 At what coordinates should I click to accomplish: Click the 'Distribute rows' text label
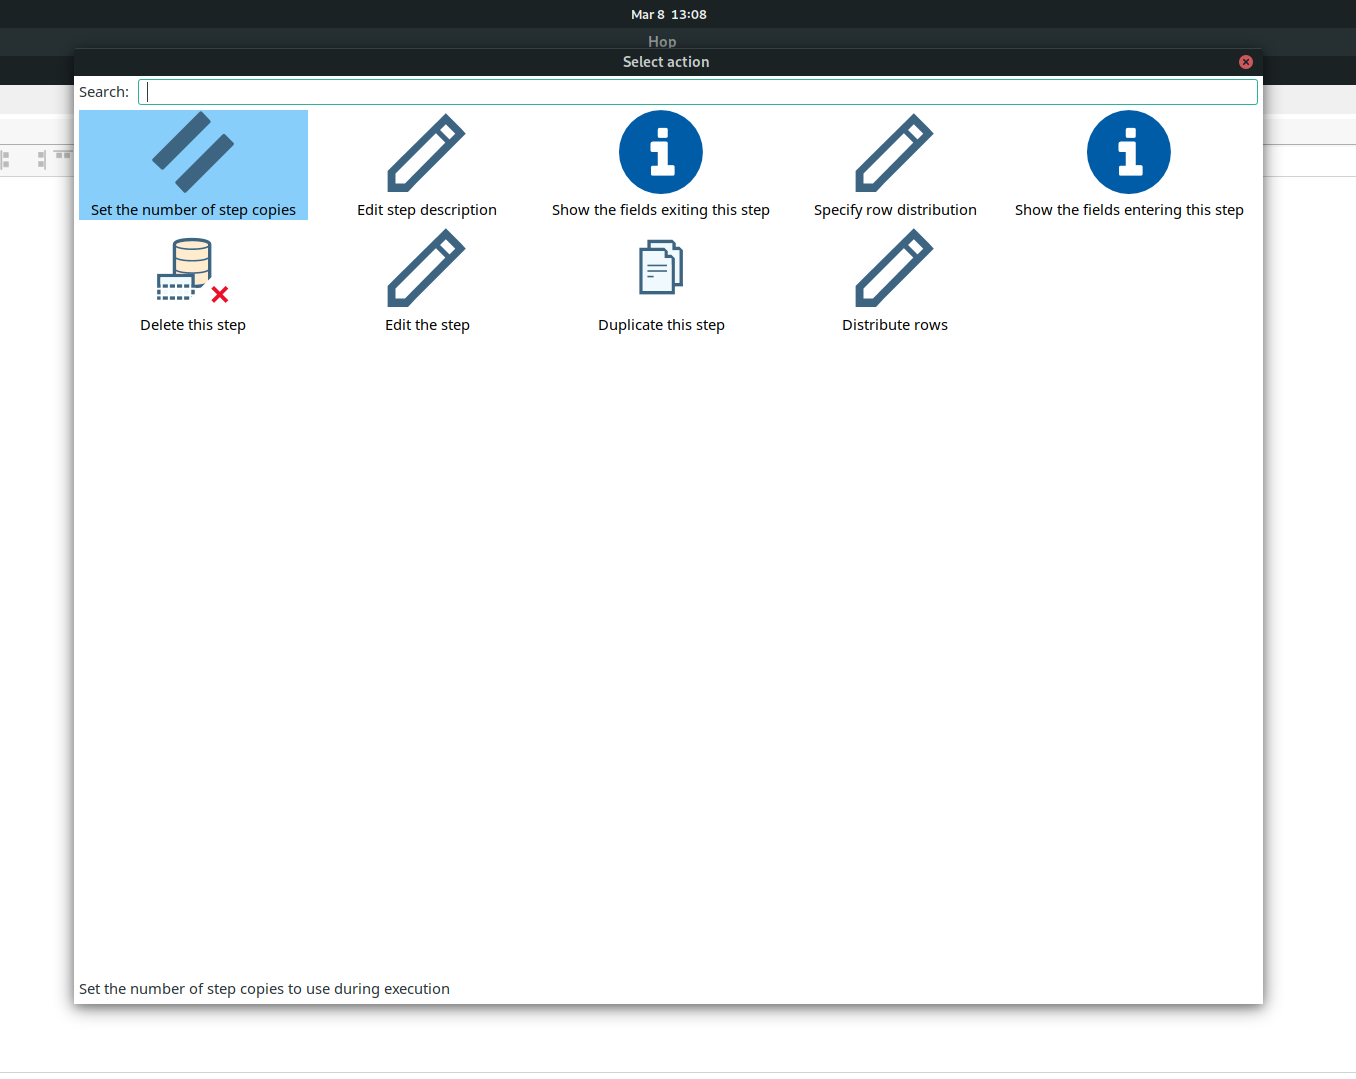[895, 325]
